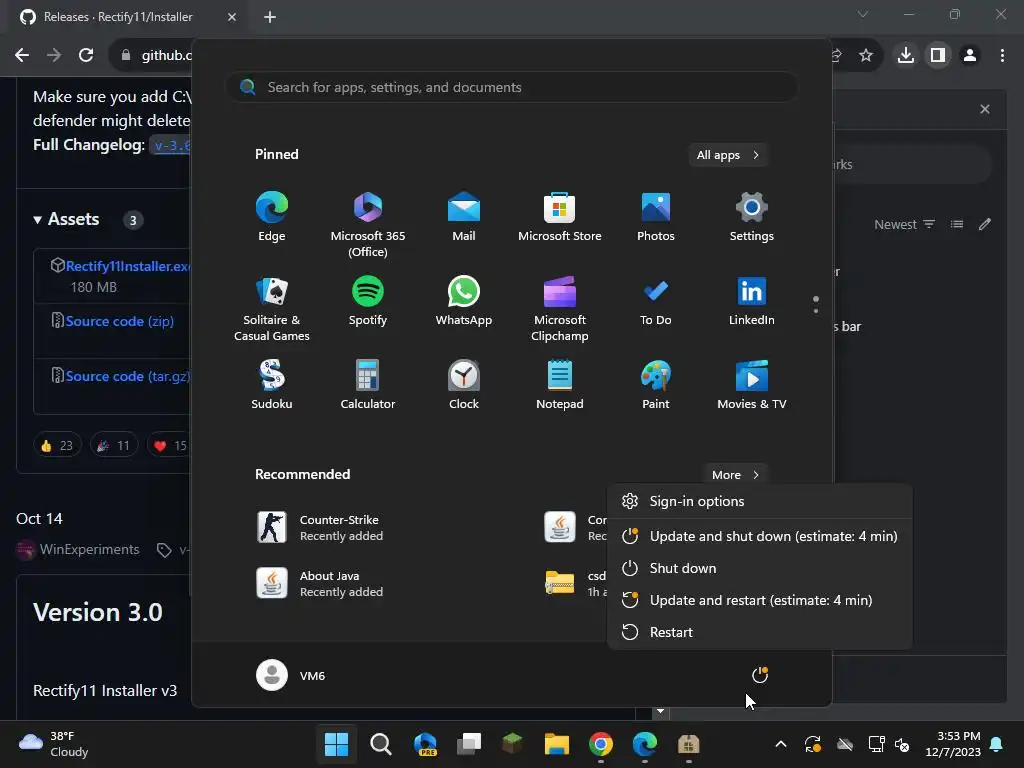Viewport: 1024px width, 768px height.
Task: Open Microsoft Store from pinned apps
Action: 560,217
